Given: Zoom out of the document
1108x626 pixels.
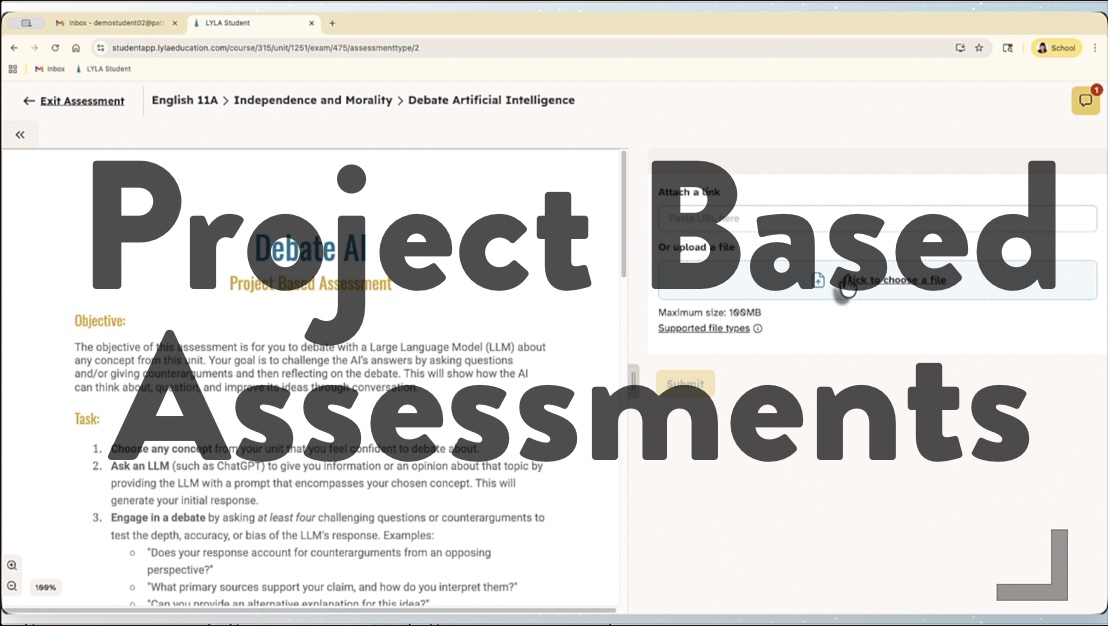Looking at the screenshot, I should point(12,586).
